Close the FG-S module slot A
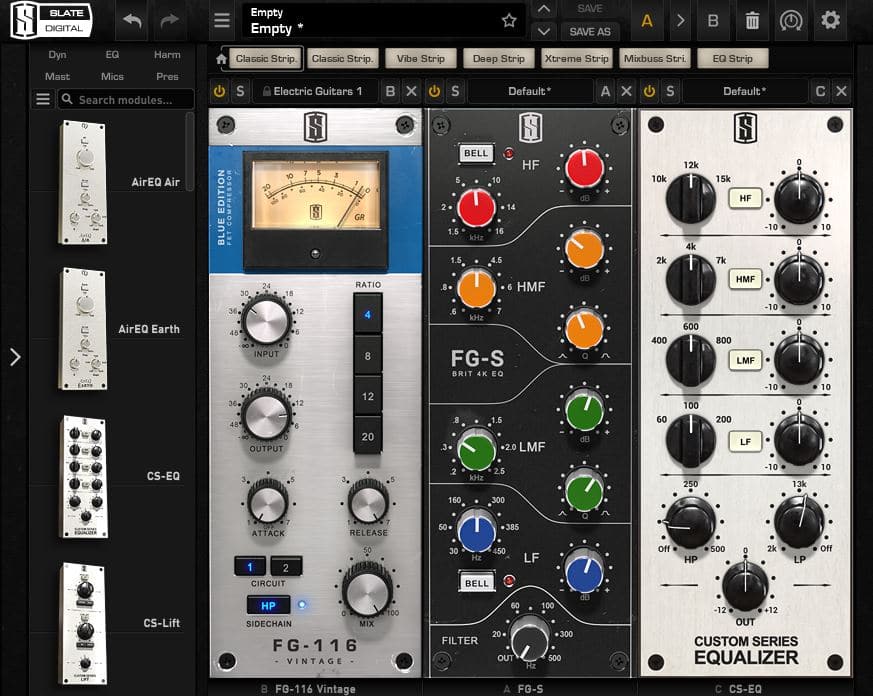Viewport: 873px width, 696px height. click(626, 91)
